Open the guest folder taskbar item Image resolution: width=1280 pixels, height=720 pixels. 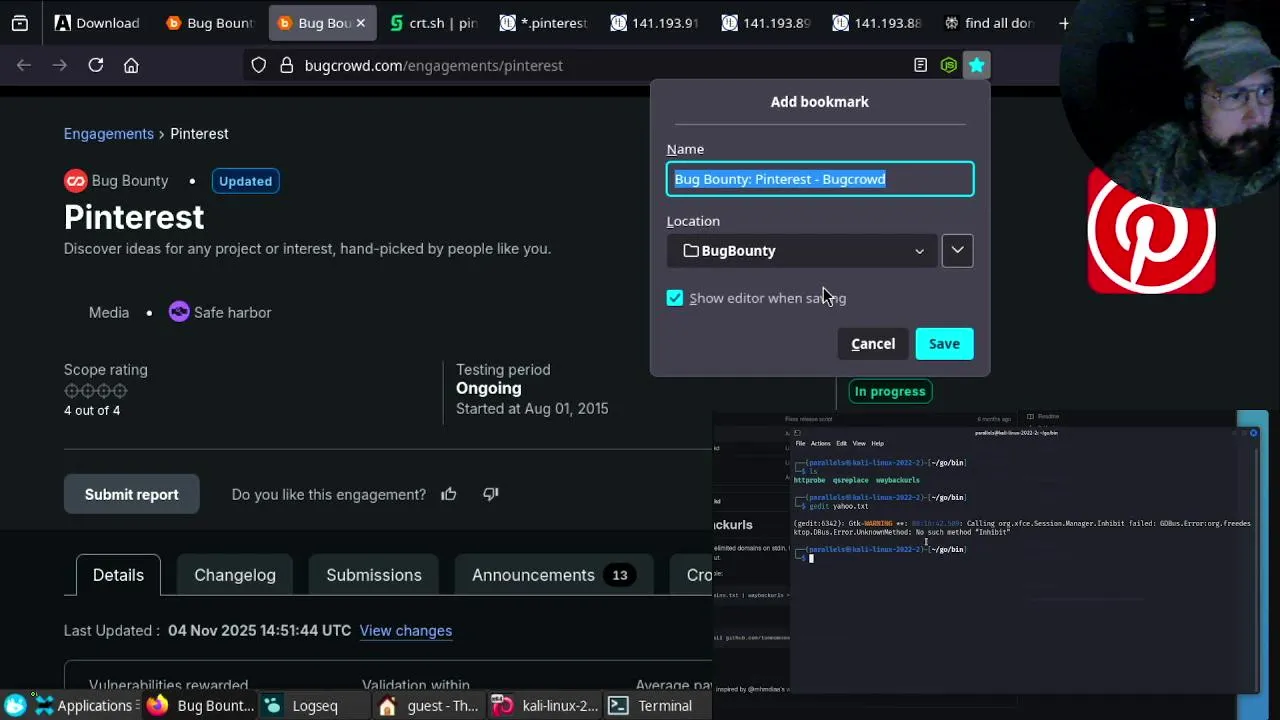[428, 706]
